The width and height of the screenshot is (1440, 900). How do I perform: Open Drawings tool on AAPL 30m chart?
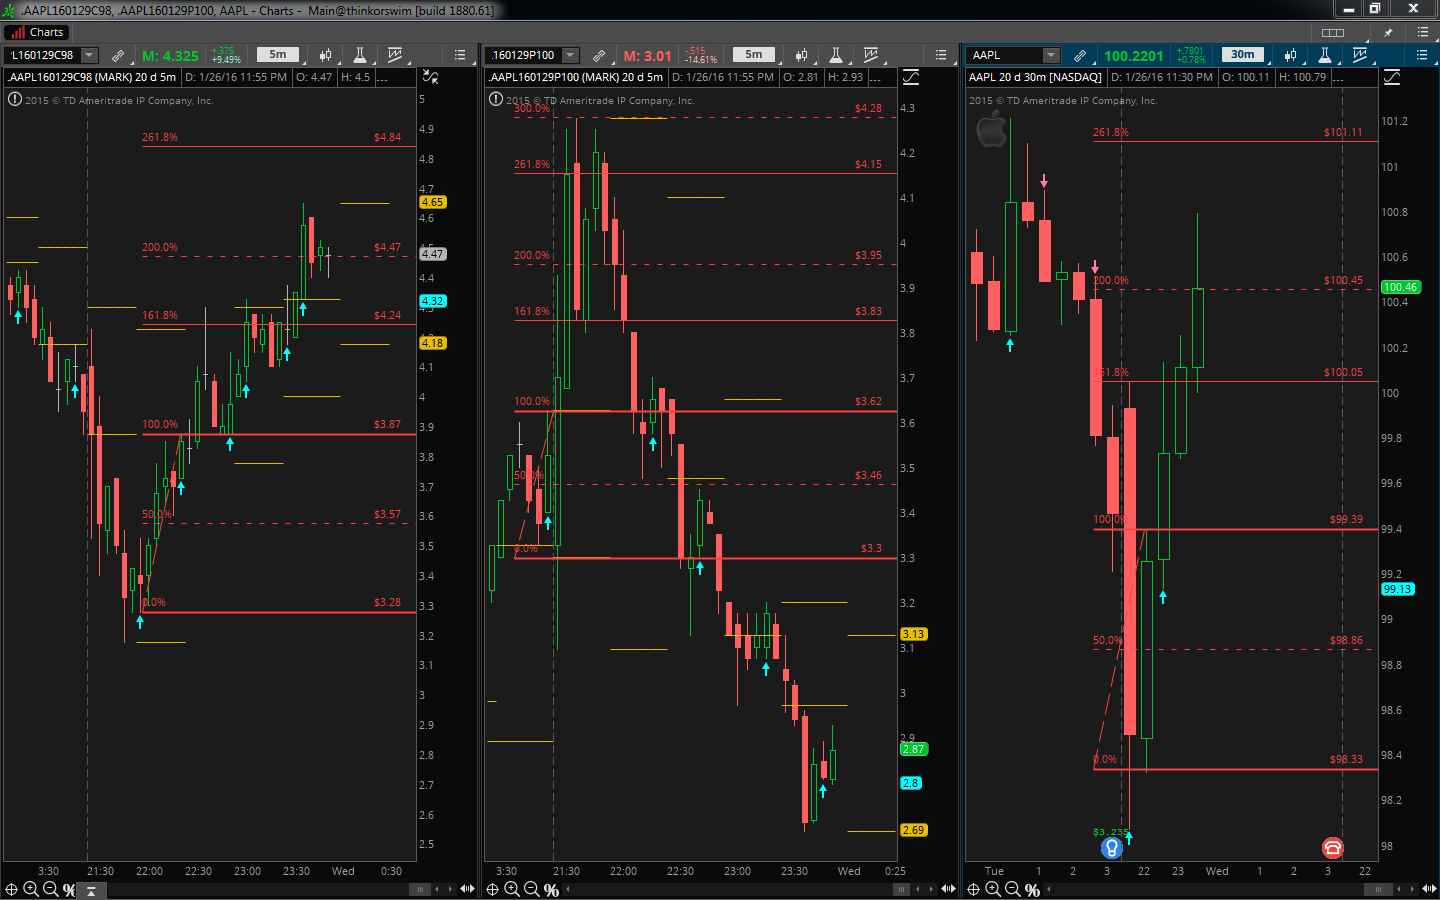point(1359,55)
